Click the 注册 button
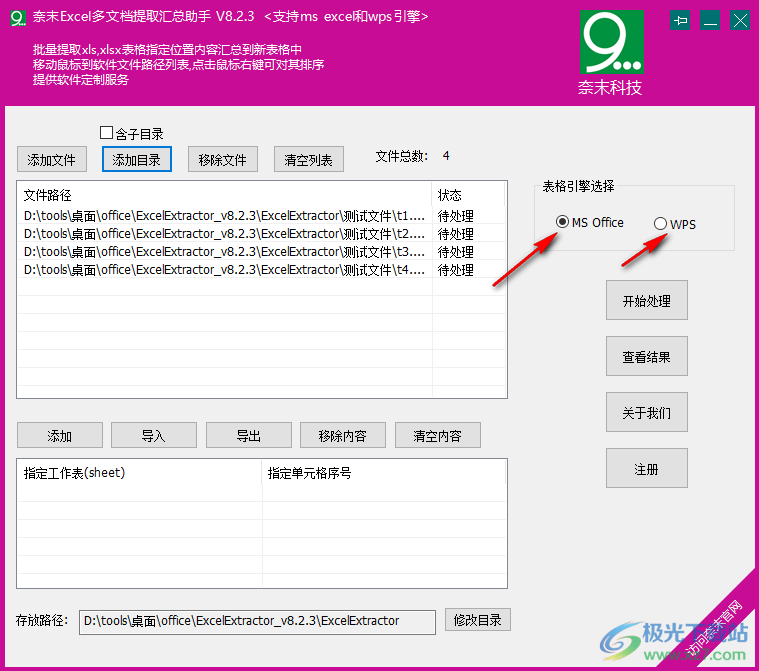 (646, 468)
